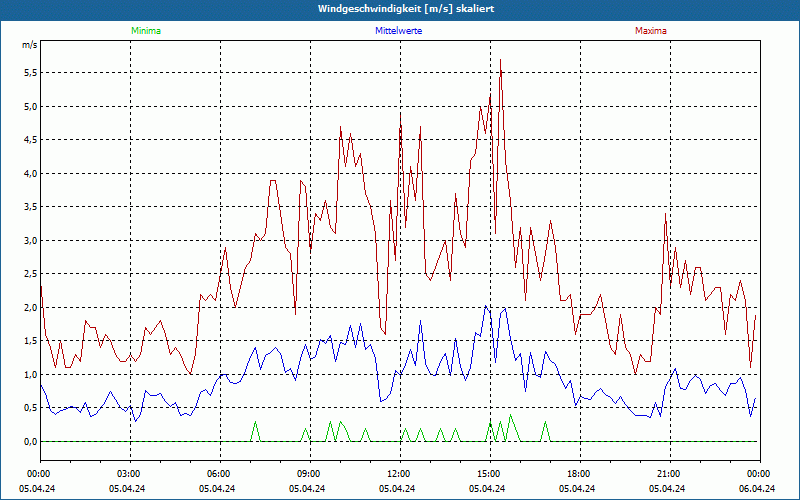The image size is (800, 500).
Task: Click the '06:00' time axis label
Action: (218, 474)
